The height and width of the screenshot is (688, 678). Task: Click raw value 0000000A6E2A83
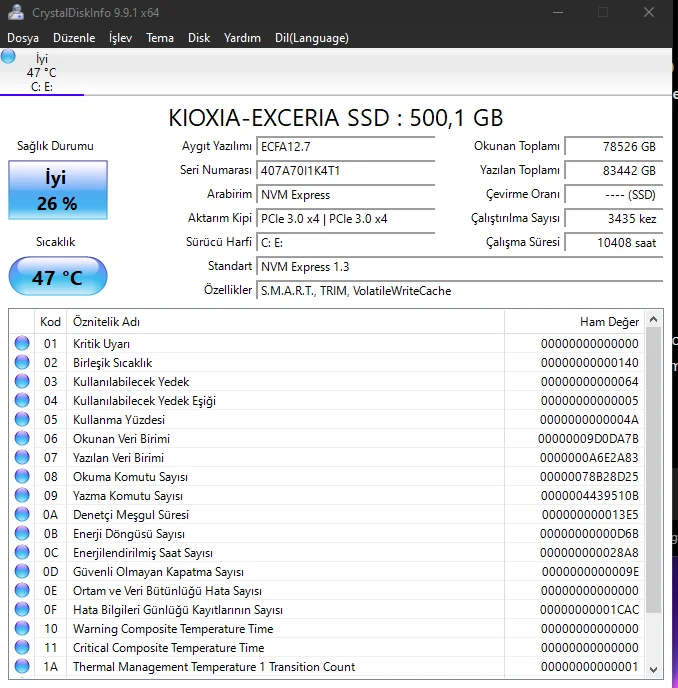point(589,458)
